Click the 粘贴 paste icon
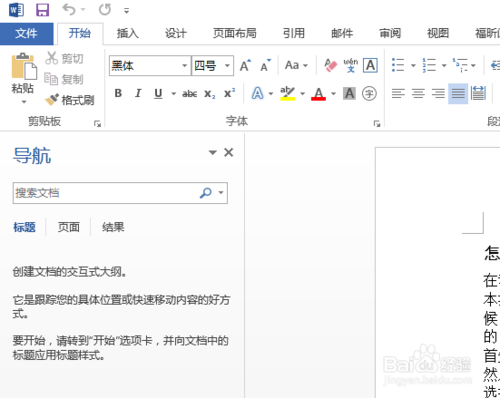This screenshot has width=500, height=398. coord(23,66)
